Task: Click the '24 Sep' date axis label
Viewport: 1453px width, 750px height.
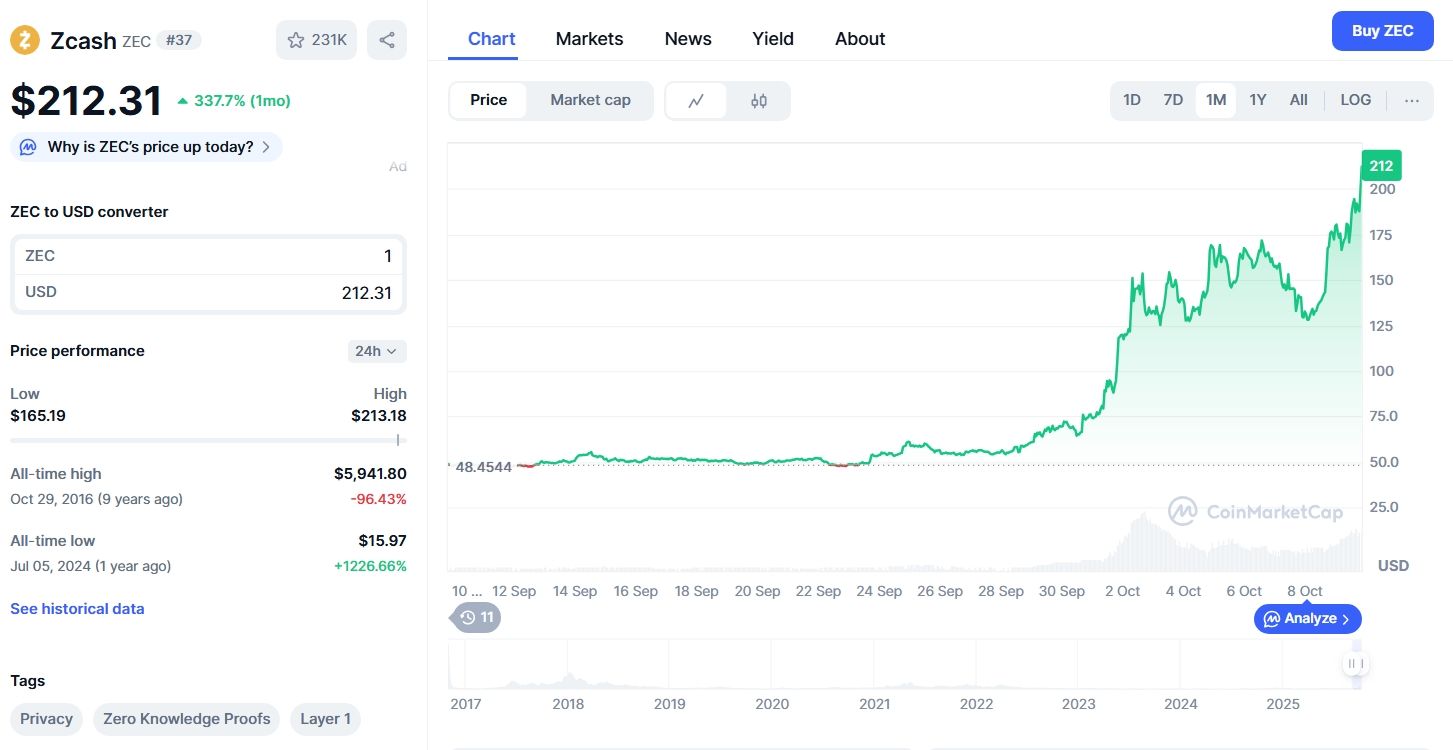Action: pos(879,591)
